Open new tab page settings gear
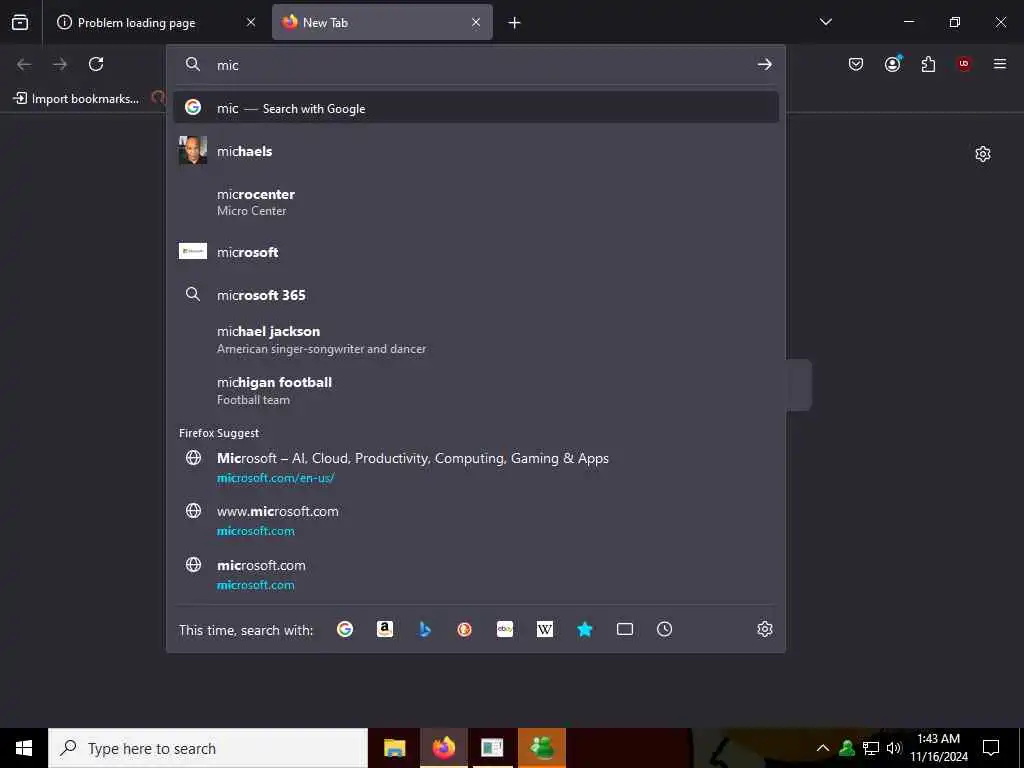Screen dimensions: 1024x768 [983, 154]
